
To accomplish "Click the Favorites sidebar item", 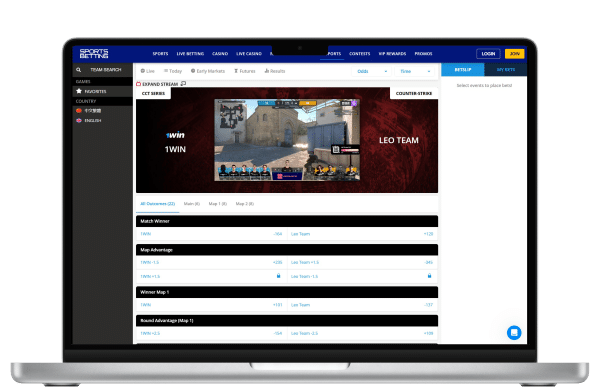I will pyautogui.click(x=103, y=91).
